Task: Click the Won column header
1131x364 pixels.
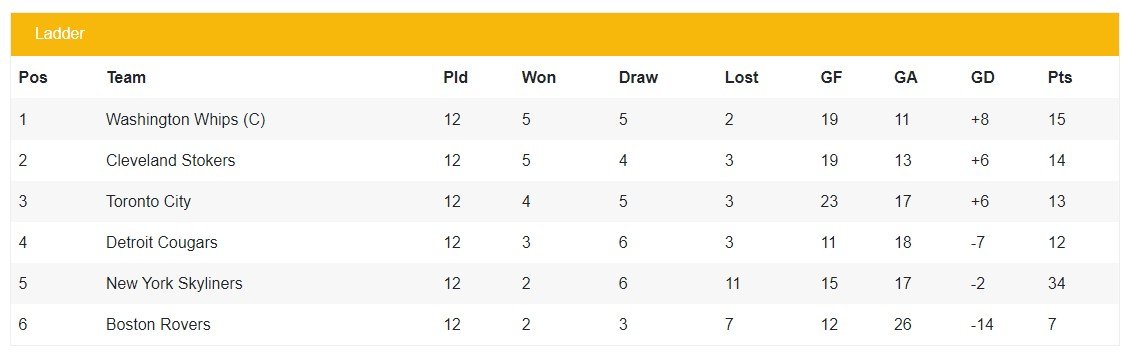Action: [539, 77]
